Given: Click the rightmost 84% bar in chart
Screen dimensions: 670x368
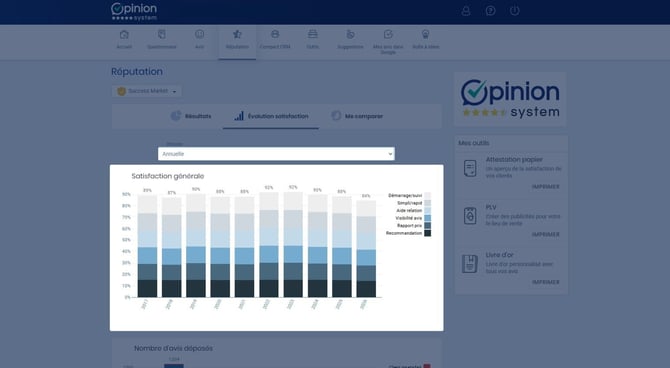Looking at the screenshot, I should pos(366,249).
